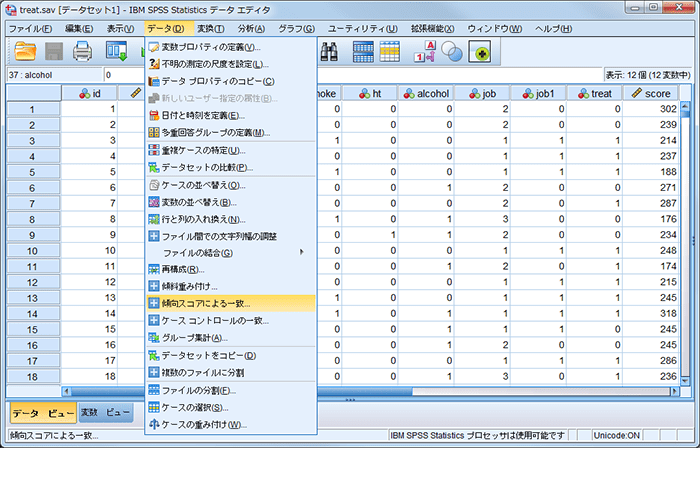
Task: Select 傾向スコアによる一致 menu entry
Action: (x=231, y=304)
